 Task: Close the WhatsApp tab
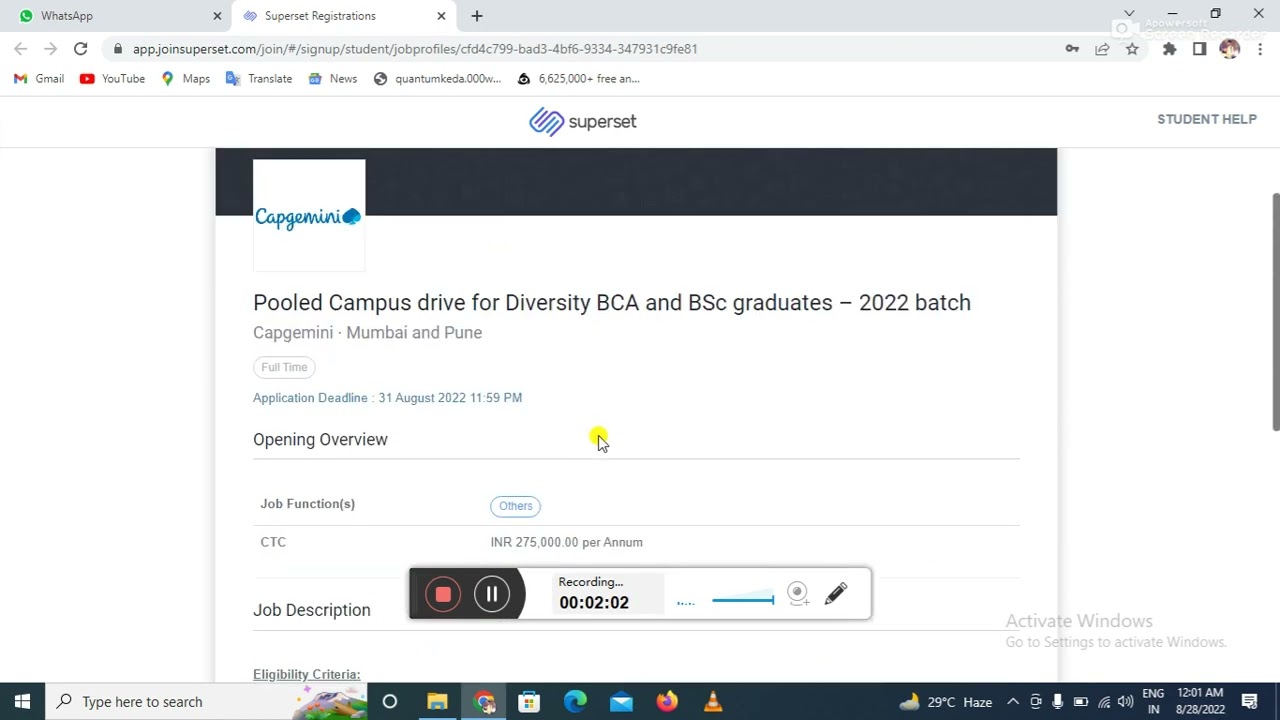coord(217,16)
